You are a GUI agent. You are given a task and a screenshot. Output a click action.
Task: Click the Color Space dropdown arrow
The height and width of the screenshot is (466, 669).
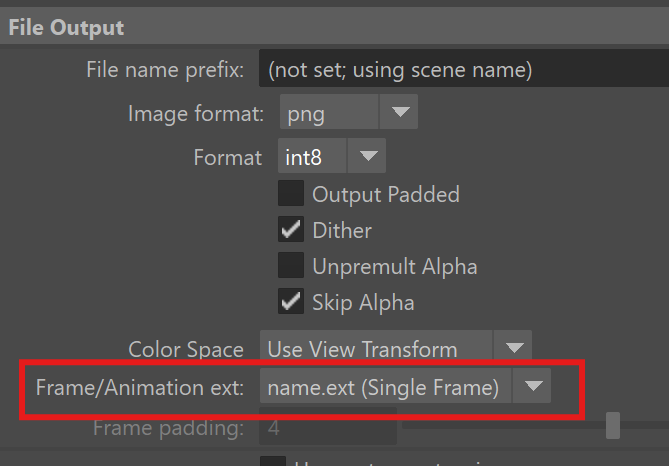coord(514,349)
